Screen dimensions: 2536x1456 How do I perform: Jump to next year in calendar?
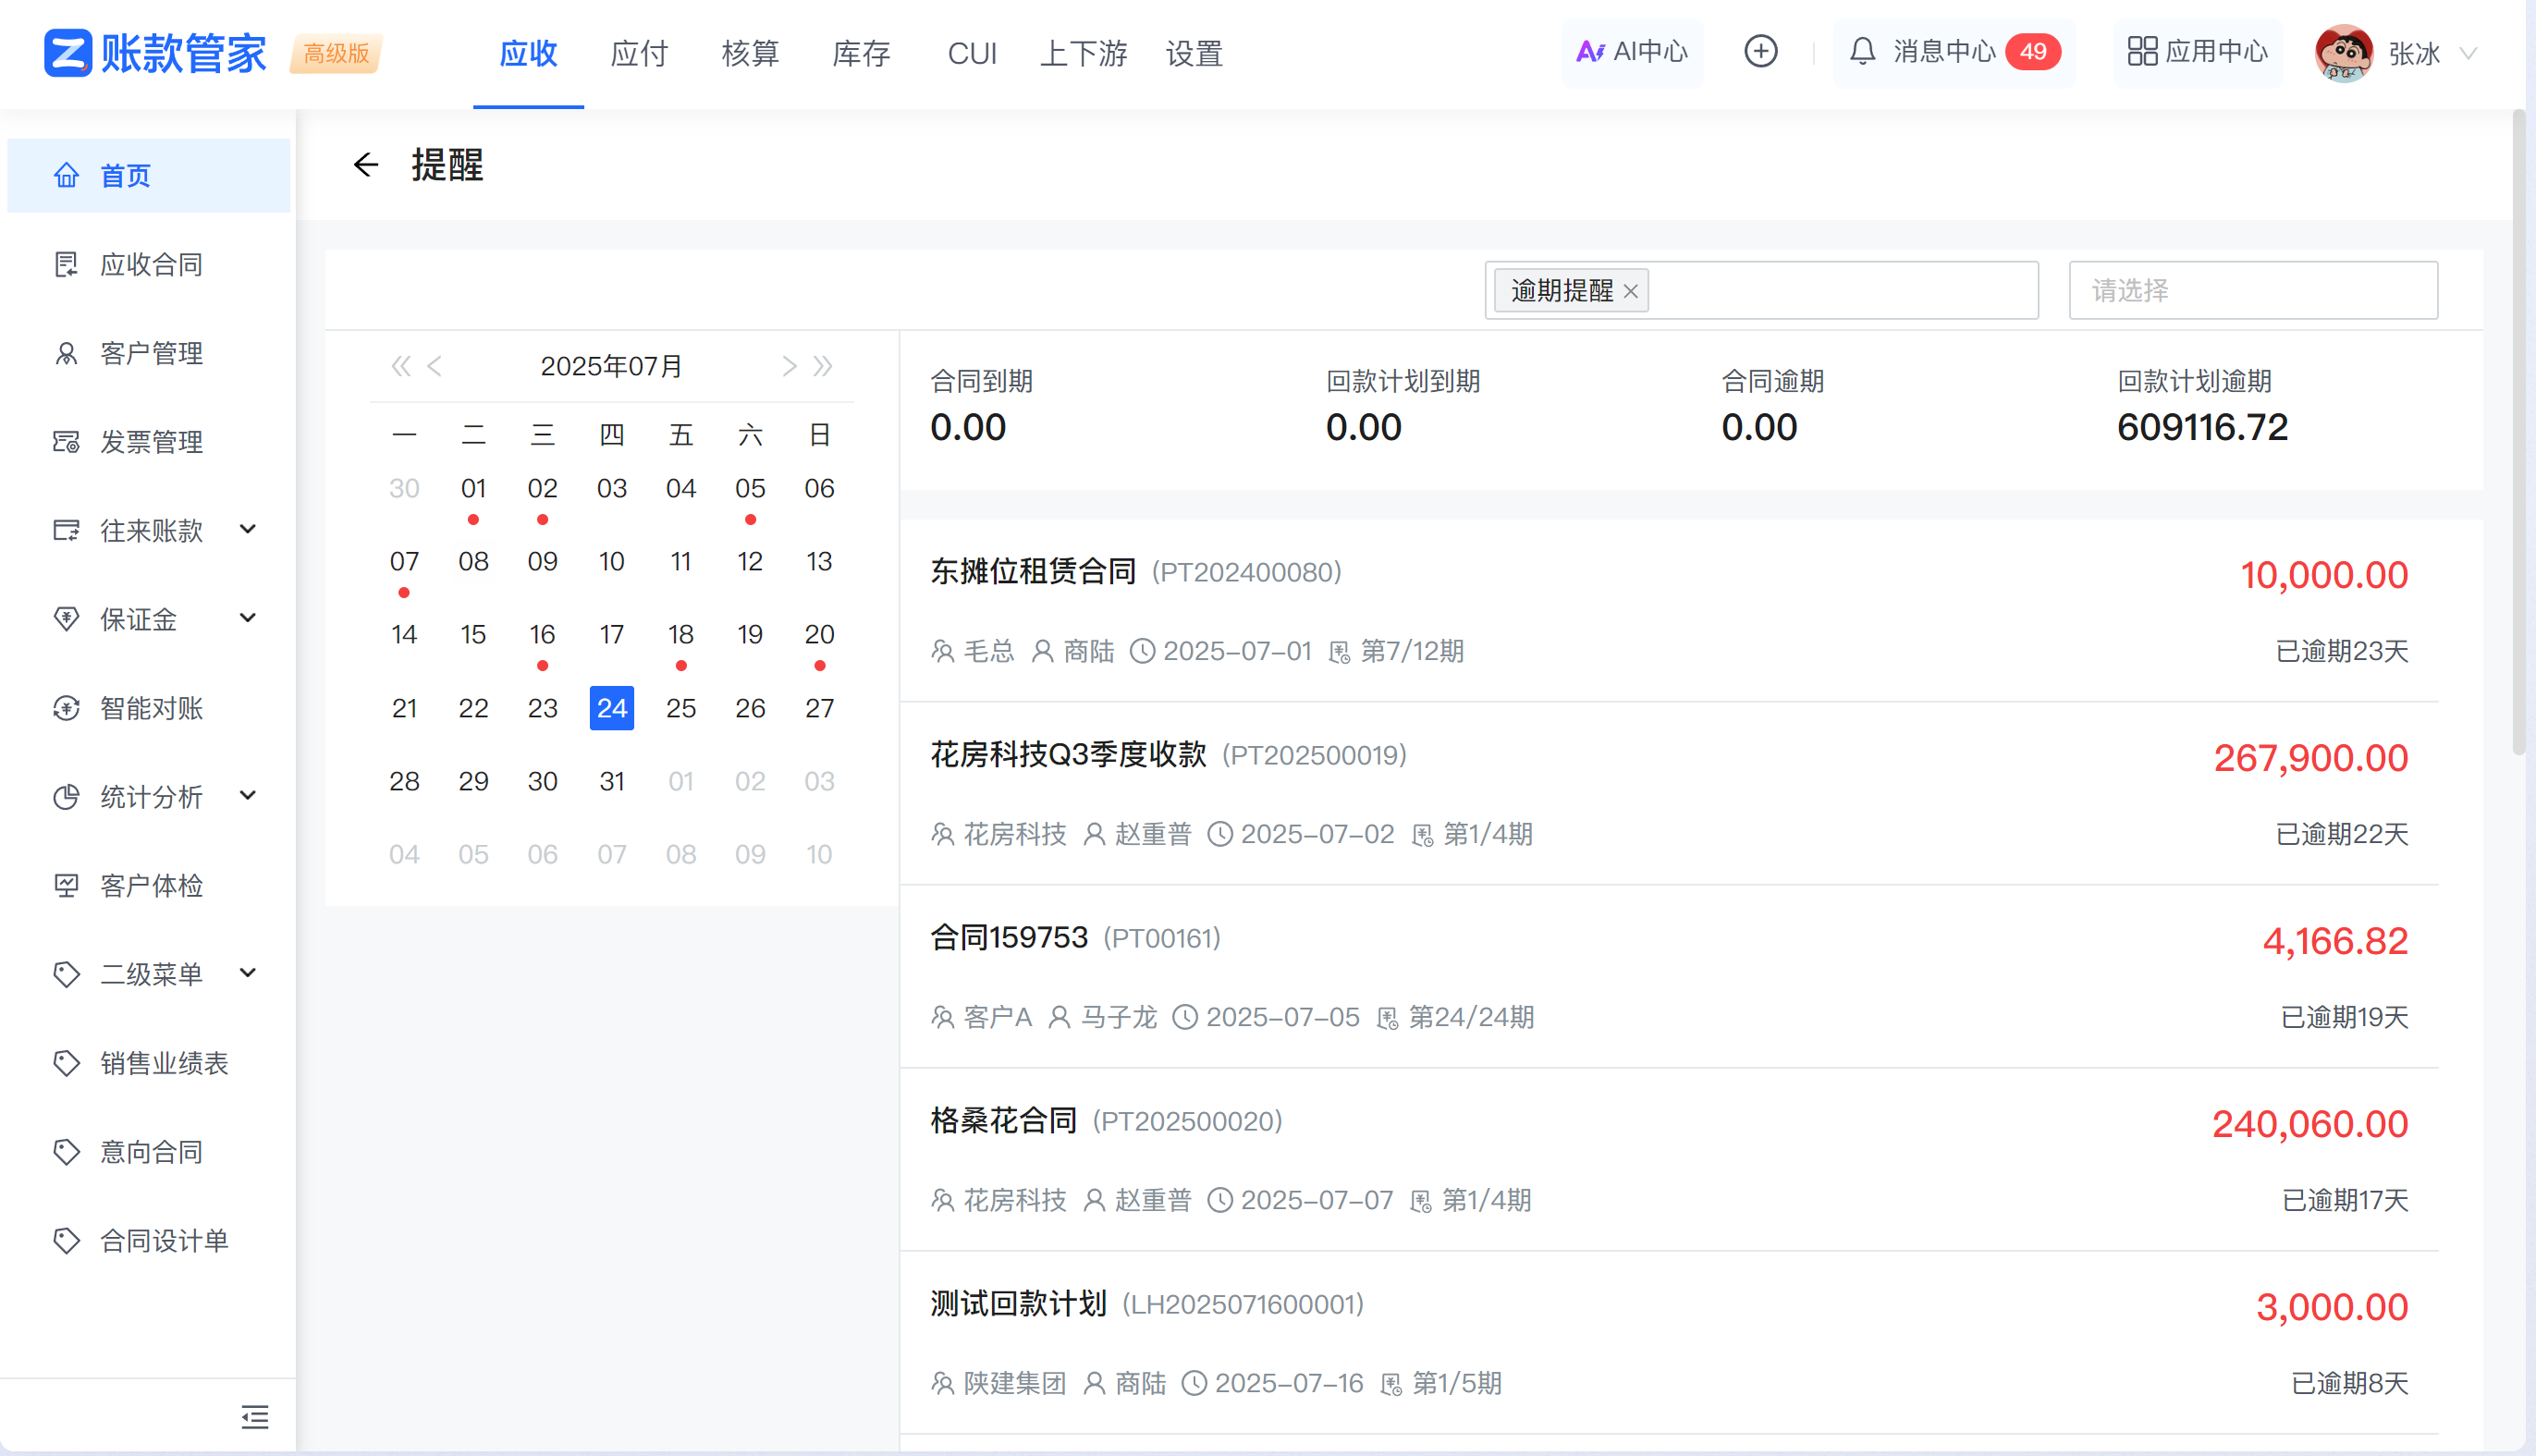[823, 366]
